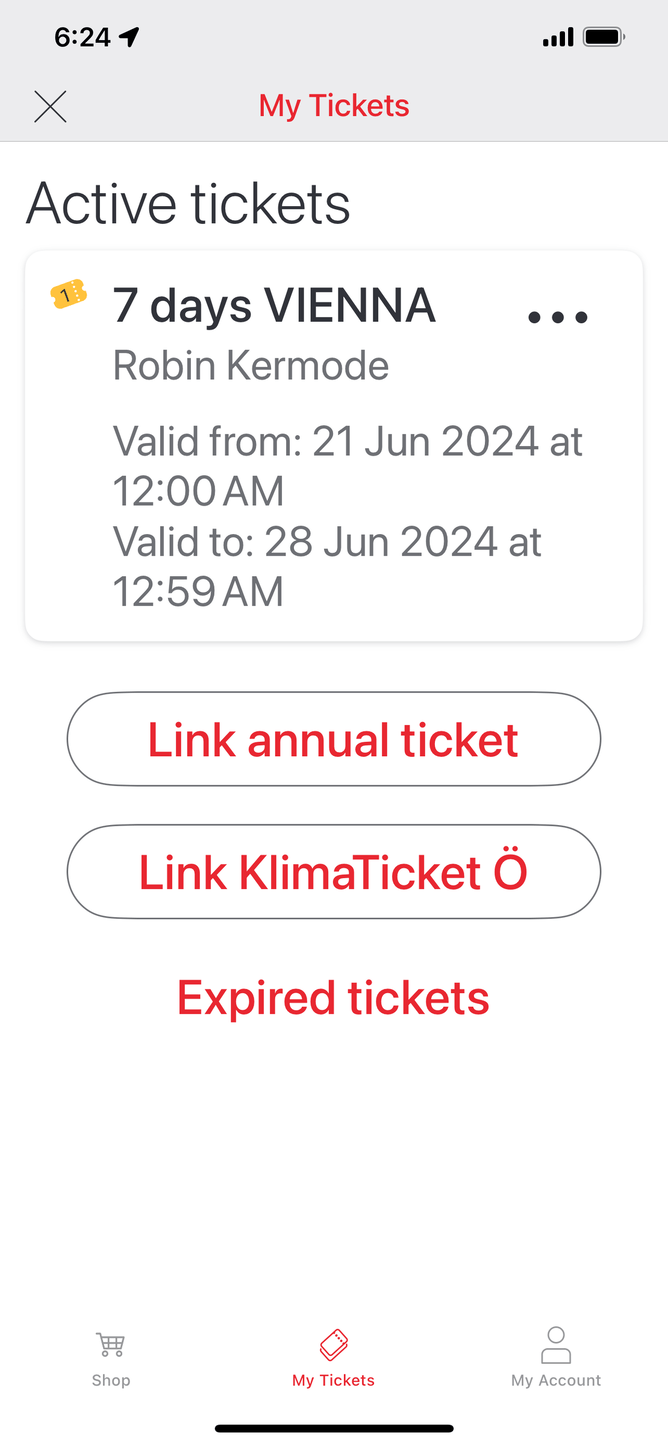The image size is (668, 1445).
Task: Close the My Tickets screen with X
Action: [50, 106]
